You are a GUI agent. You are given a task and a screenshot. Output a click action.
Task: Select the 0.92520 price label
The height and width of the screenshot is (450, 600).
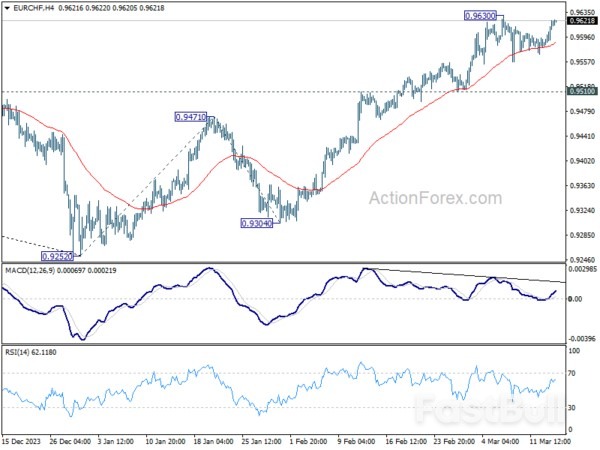pos(57,256)
